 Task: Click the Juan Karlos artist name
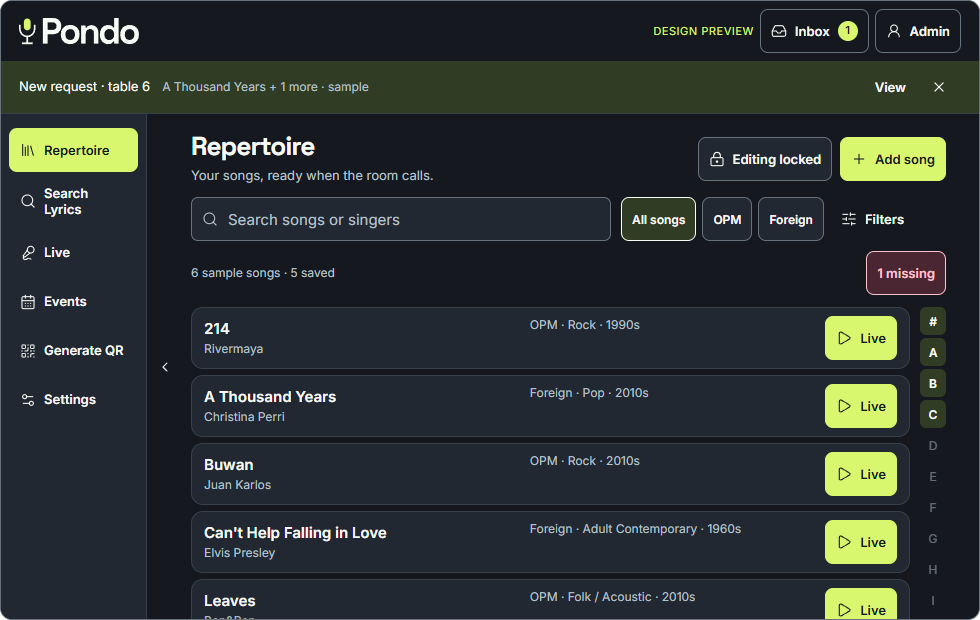238,485
